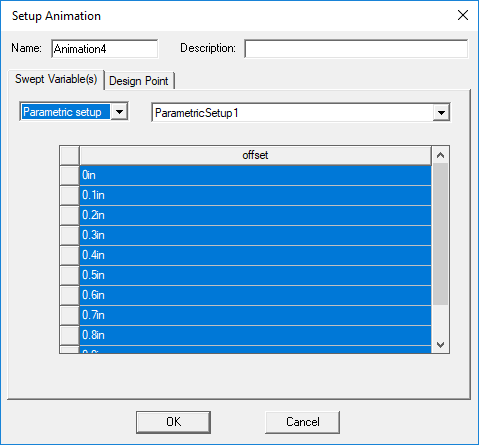Click the Cancel button
479x445 pixels.
(303, 422)
